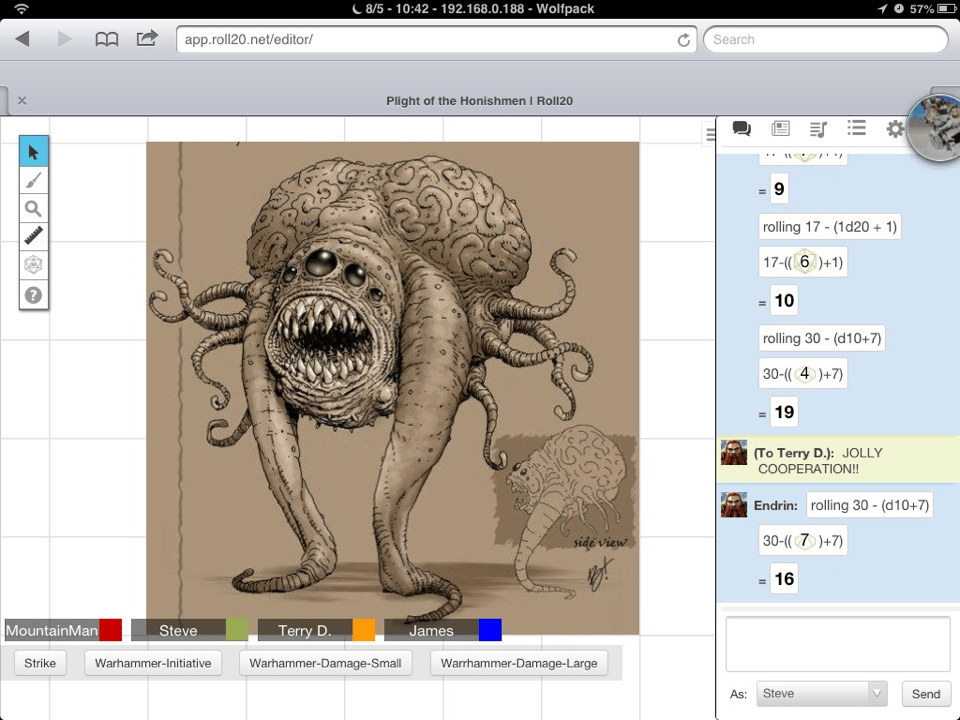This screenshot has width=960, height=720.
Task: Click the d10 die showing 4
Action: tap(804, 373)
